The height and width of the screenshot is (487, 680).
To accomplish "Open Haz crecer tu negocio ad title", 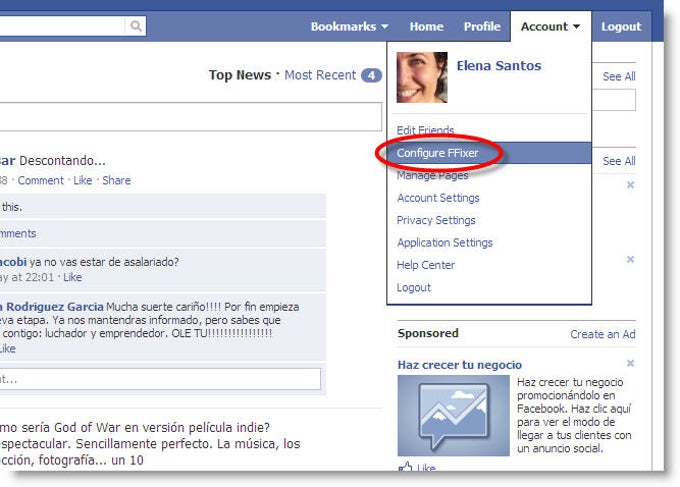I will [x=459, y=365].
